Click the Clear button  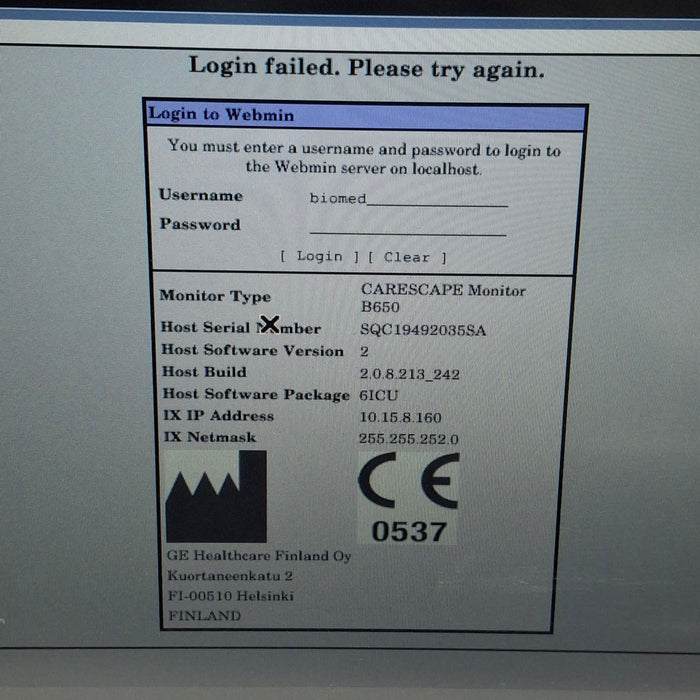[407, 257]
